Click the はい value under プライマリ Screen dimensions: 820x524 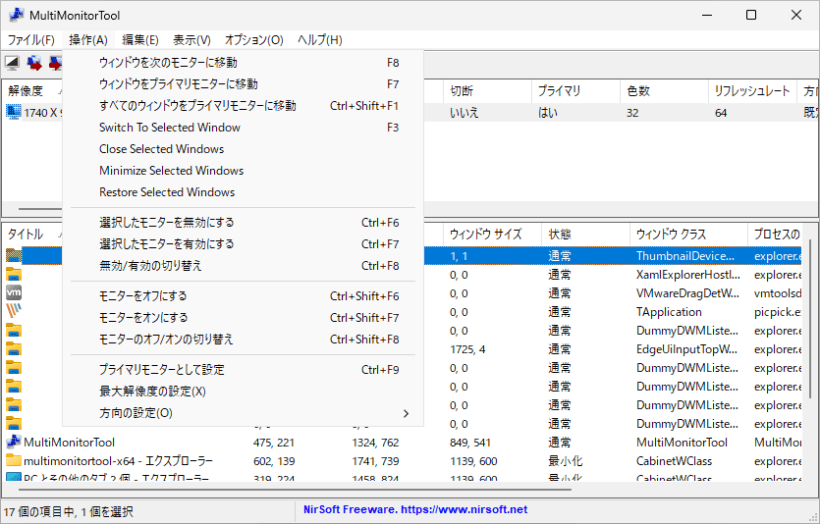[x=548, y=112]
